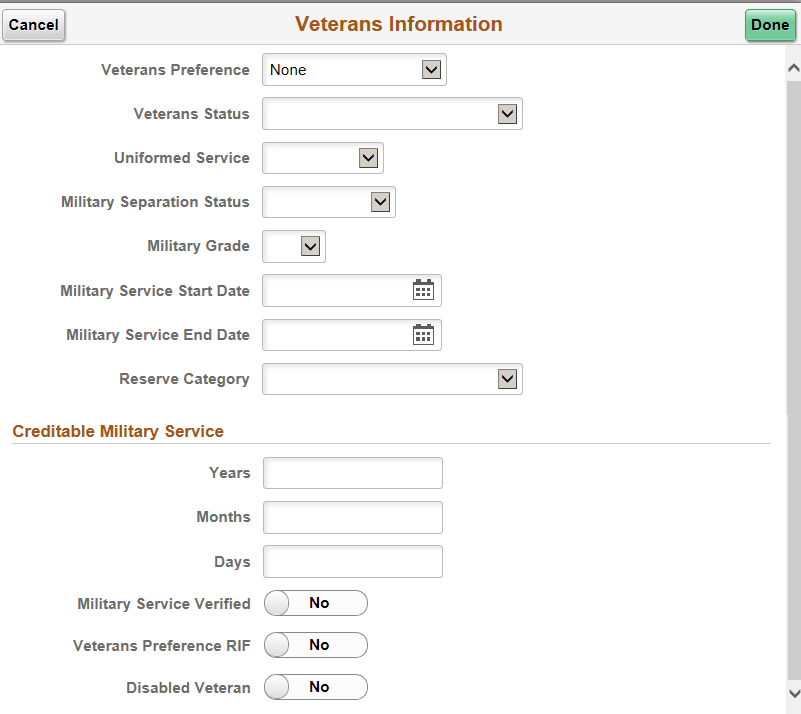Click the Reserve Category dropdown arrow
Screen dimensions: 801x714
pos(509,378)
